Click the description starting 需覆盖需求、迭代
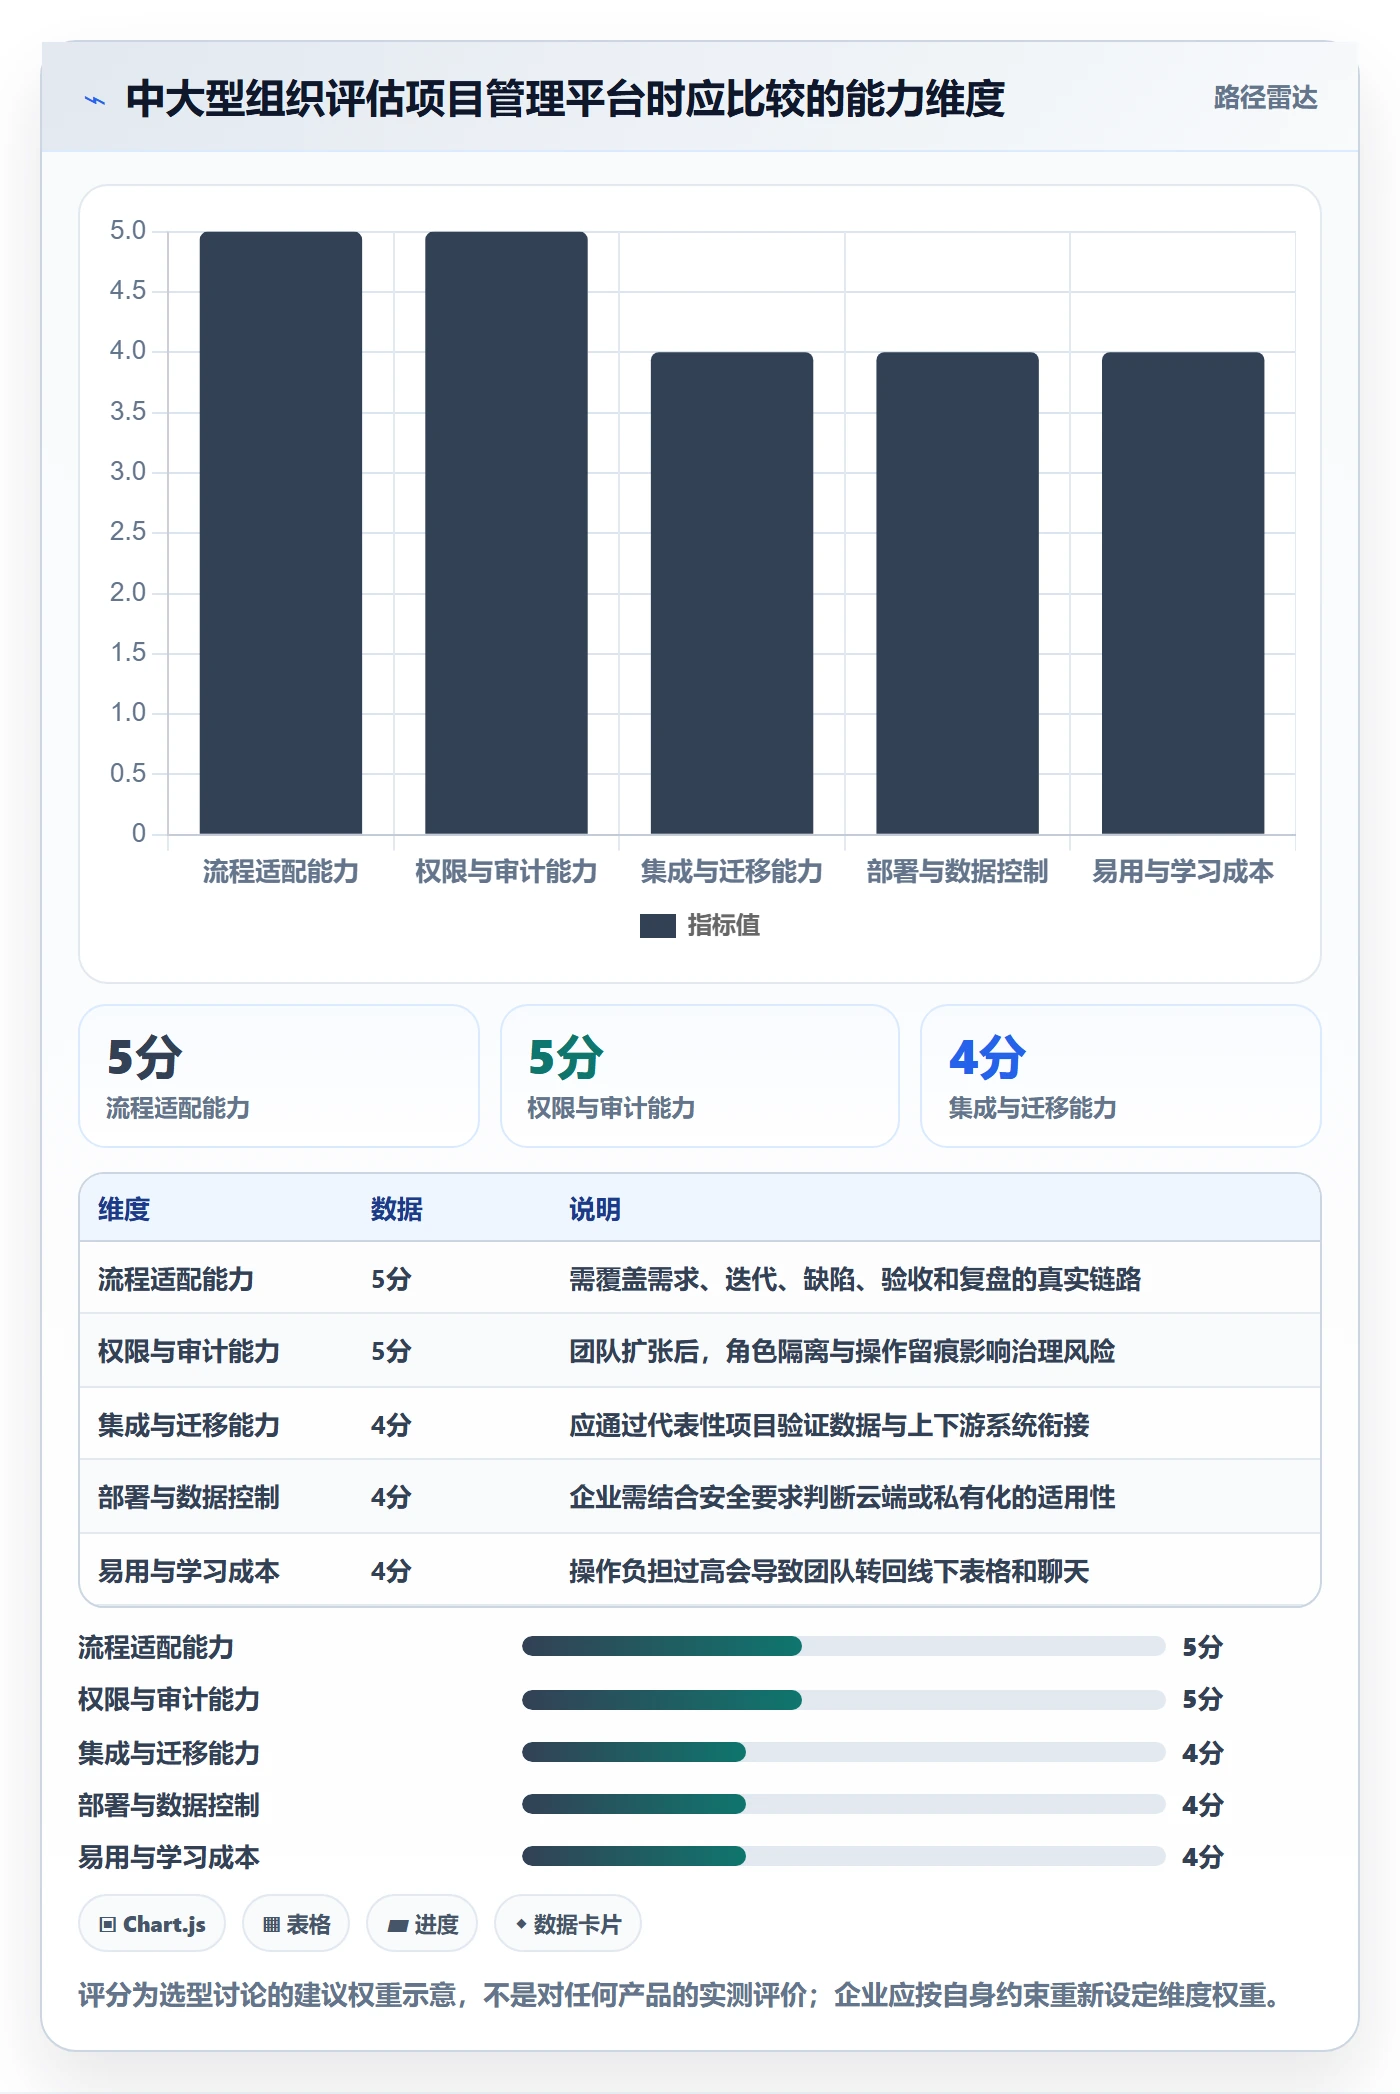1400x2094 pixels. click(855, 1279)
